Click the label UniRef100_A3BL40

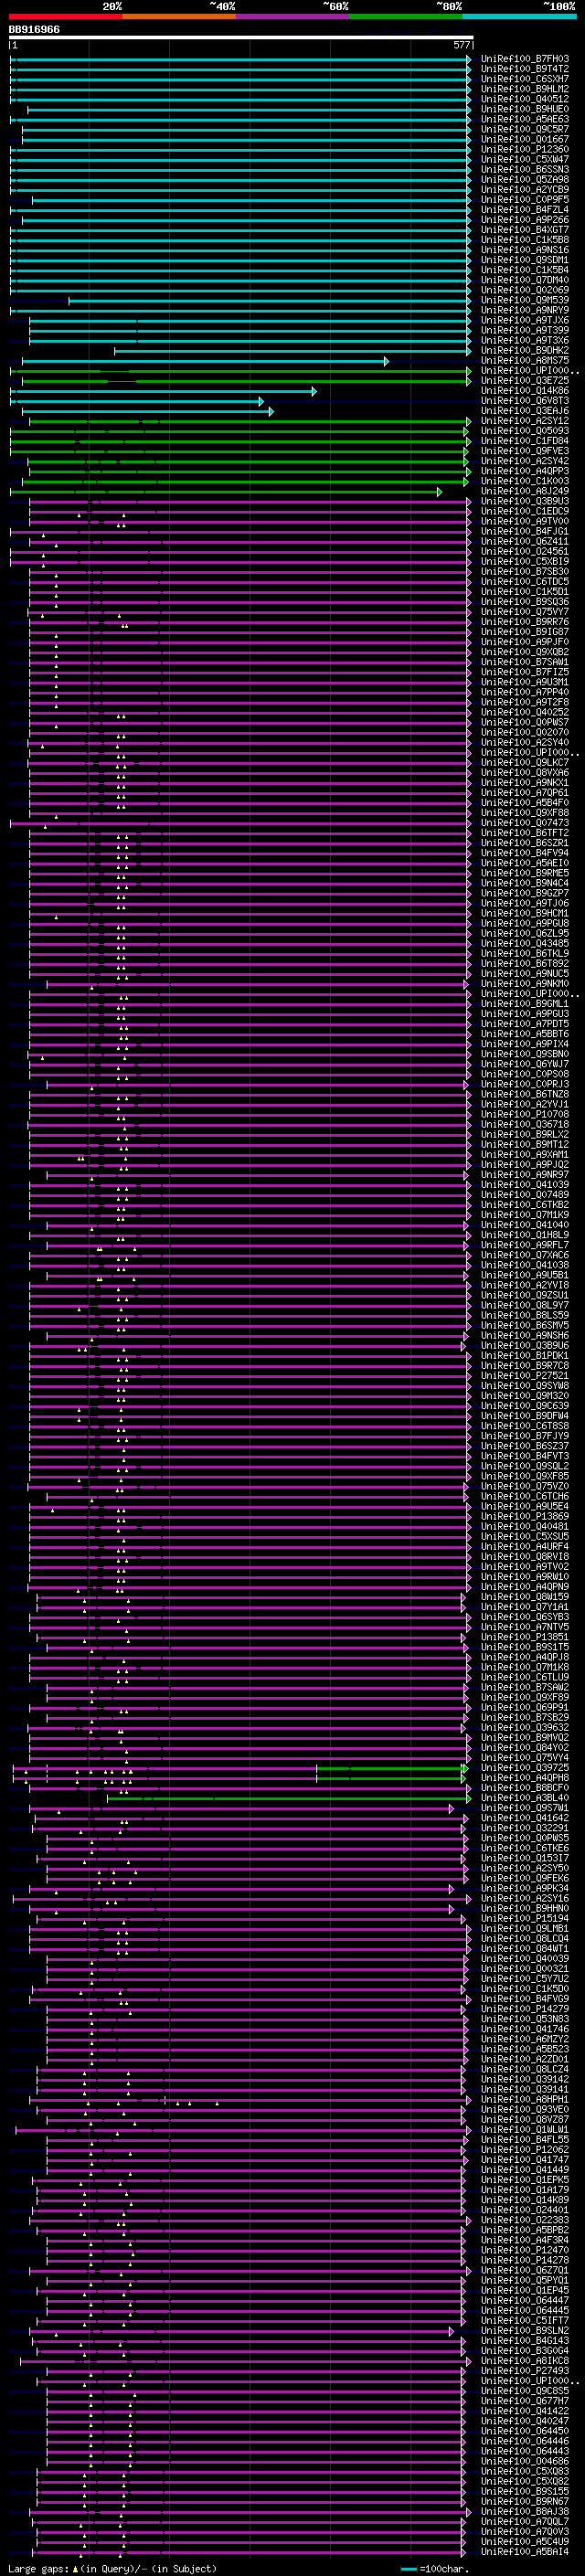tap(525, 1798)
